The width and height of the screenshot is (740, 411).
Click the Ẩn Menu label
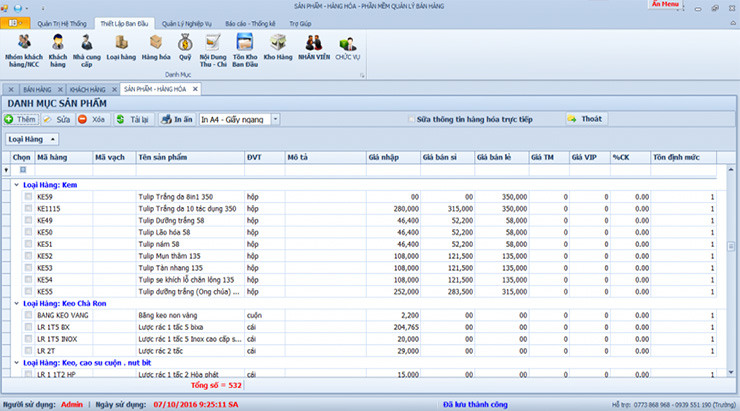(665, 4)
